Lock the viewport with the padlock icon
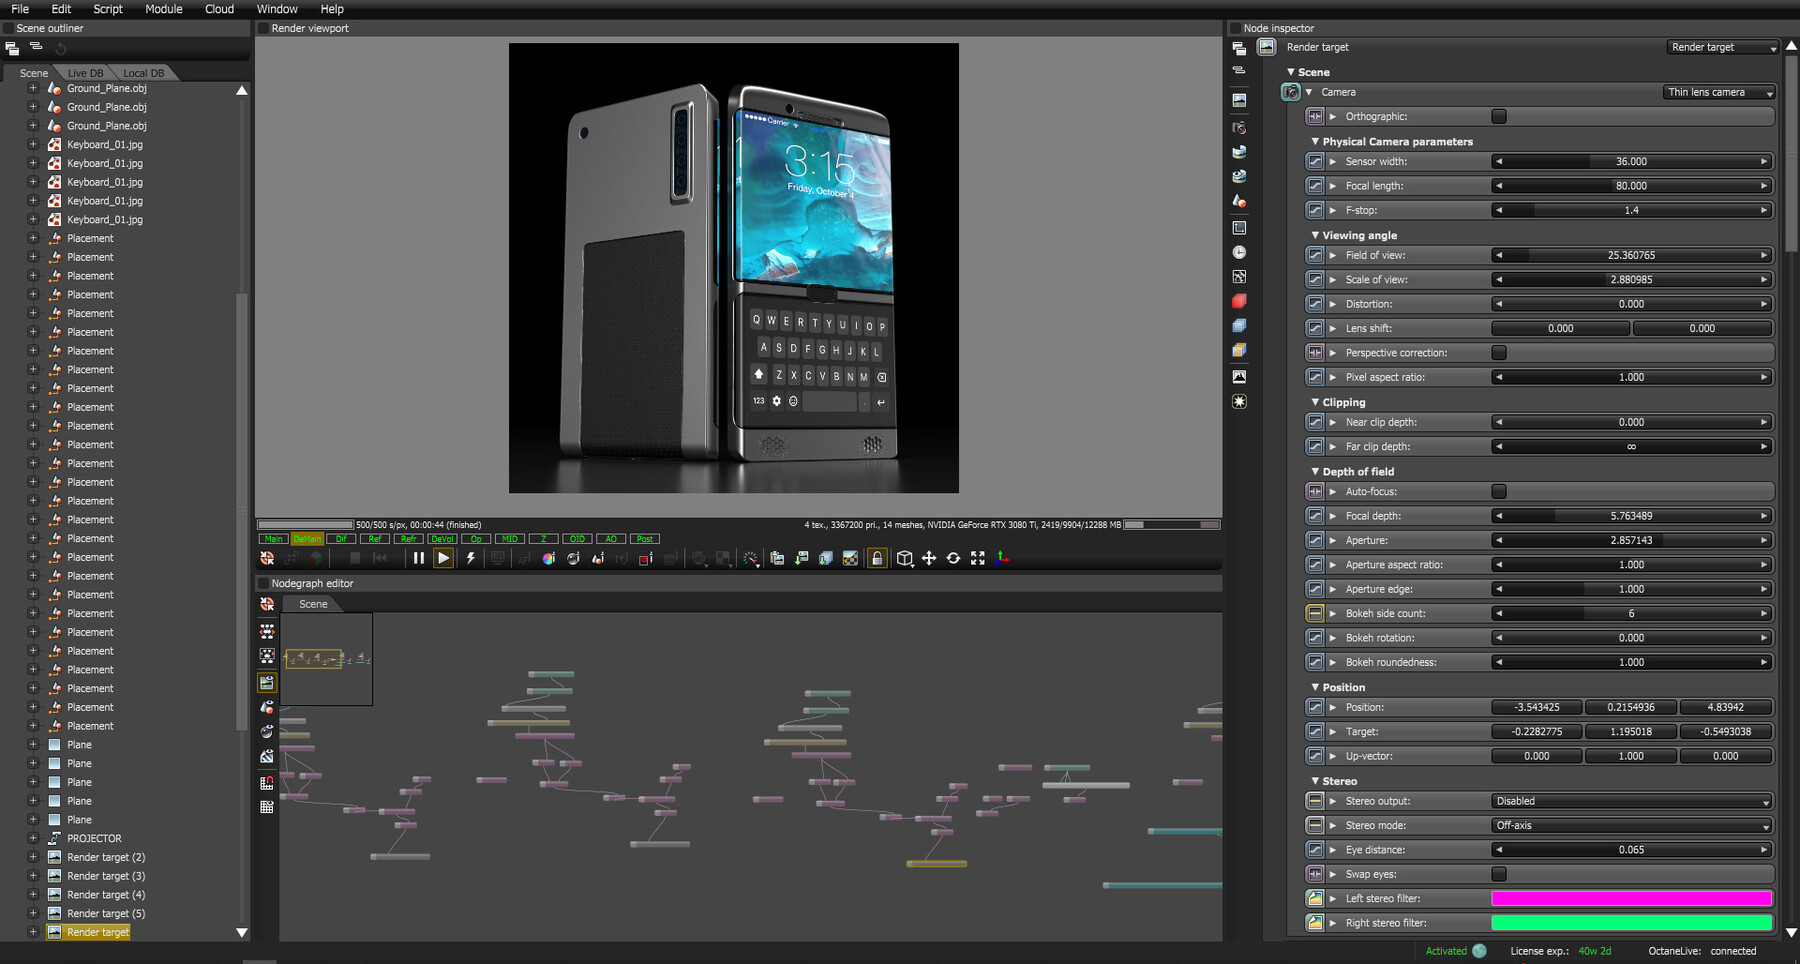 [x=877, y=558]
